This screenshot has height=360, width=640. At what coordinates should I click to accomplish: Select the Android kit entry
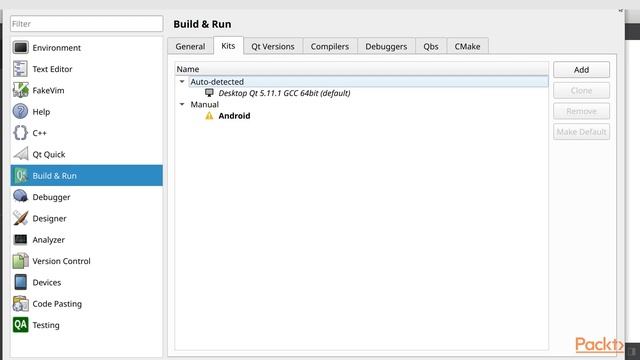coord(234,116)
